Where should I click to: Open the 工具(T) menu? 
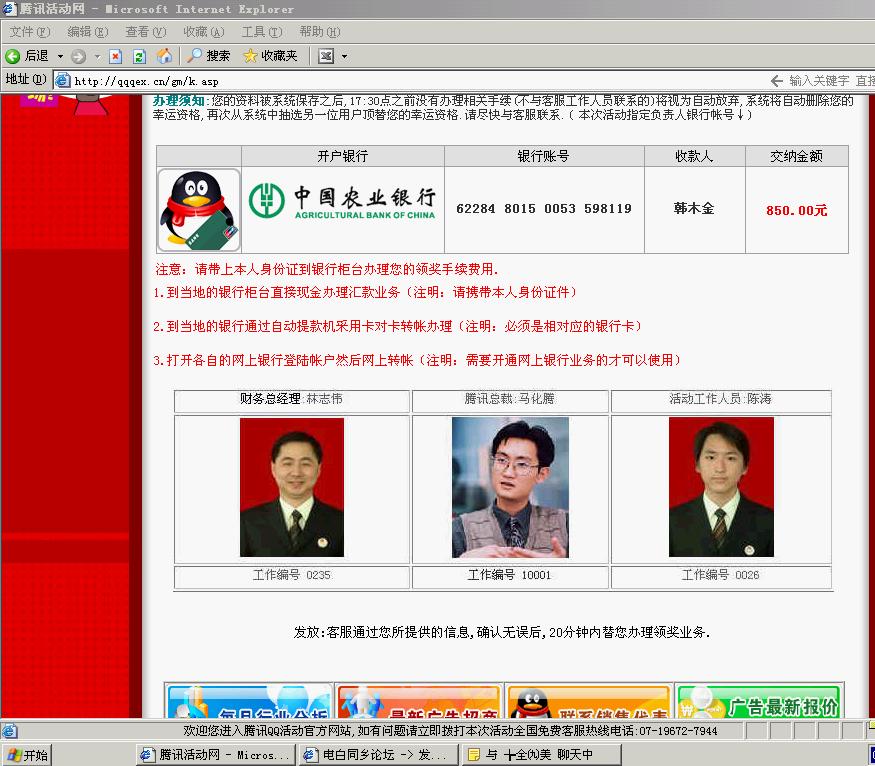[261, 32]
